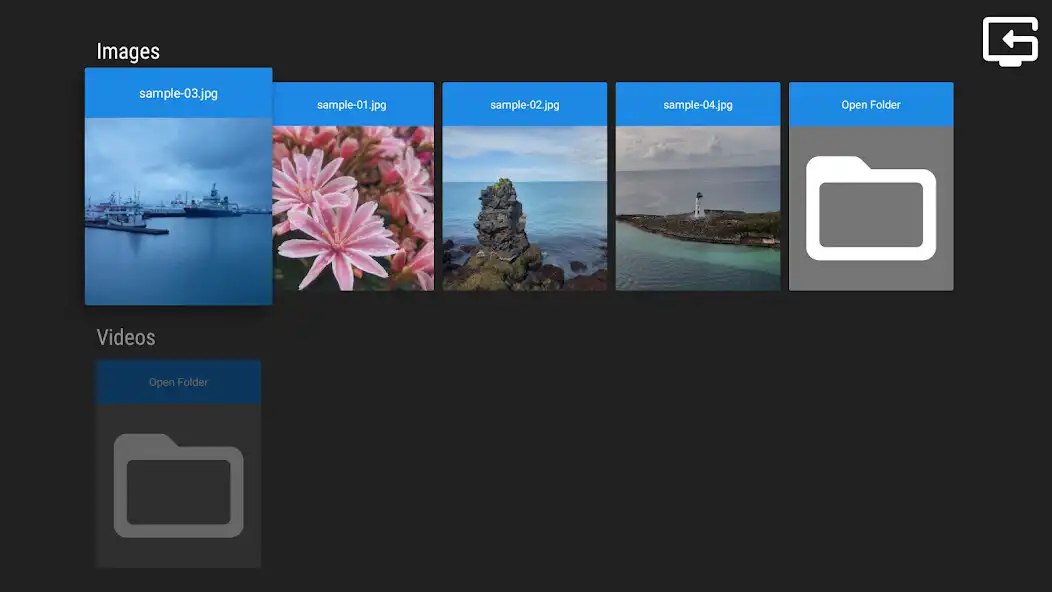
Task: Click the sample-03.jpg title bar
Action: [178, 92]
